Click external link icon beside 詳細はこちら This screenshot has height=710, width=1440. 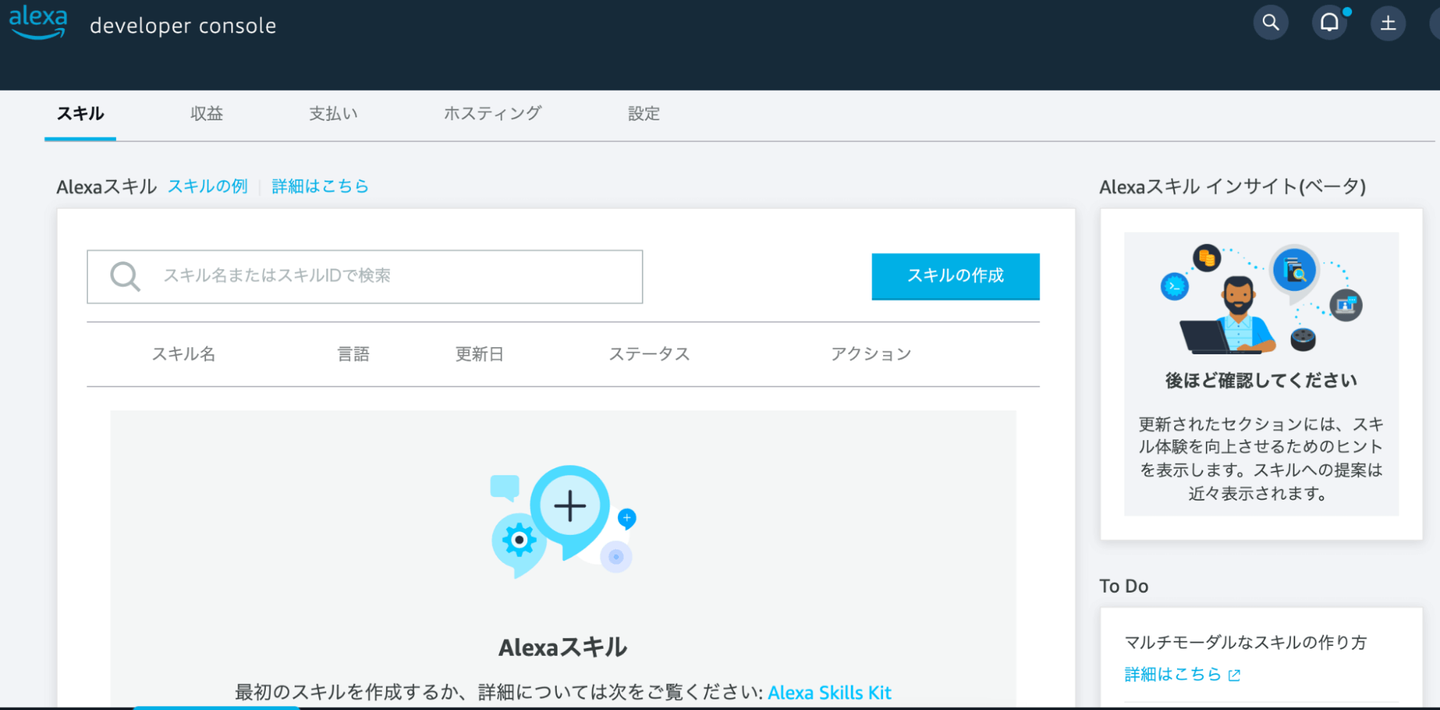(x=1235, y=675)
